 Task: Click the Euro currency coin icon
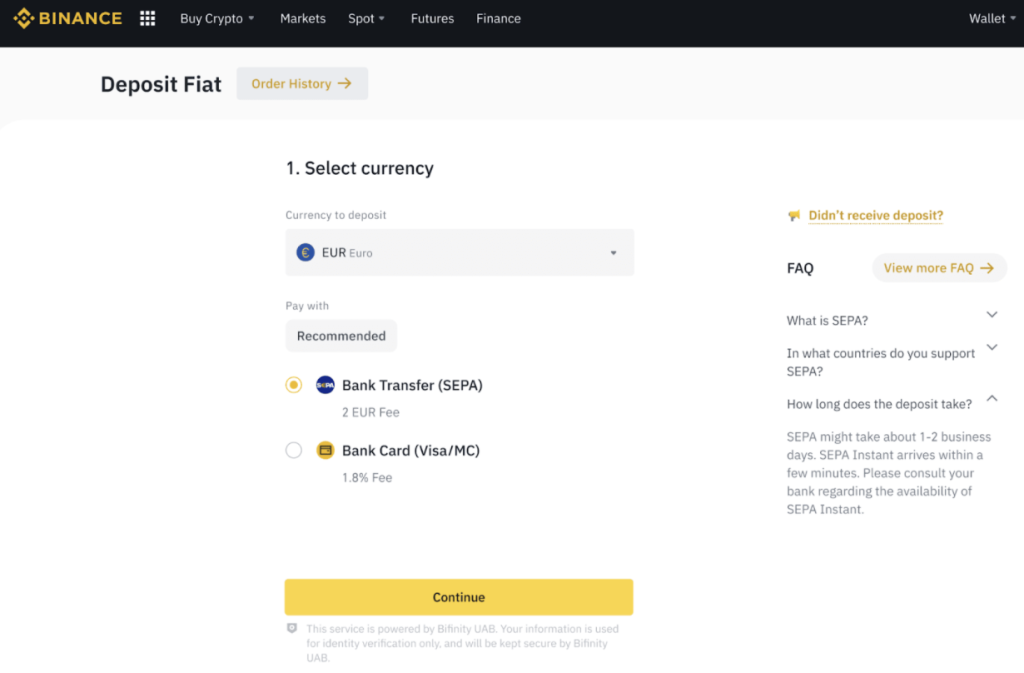tap(306, 253)
